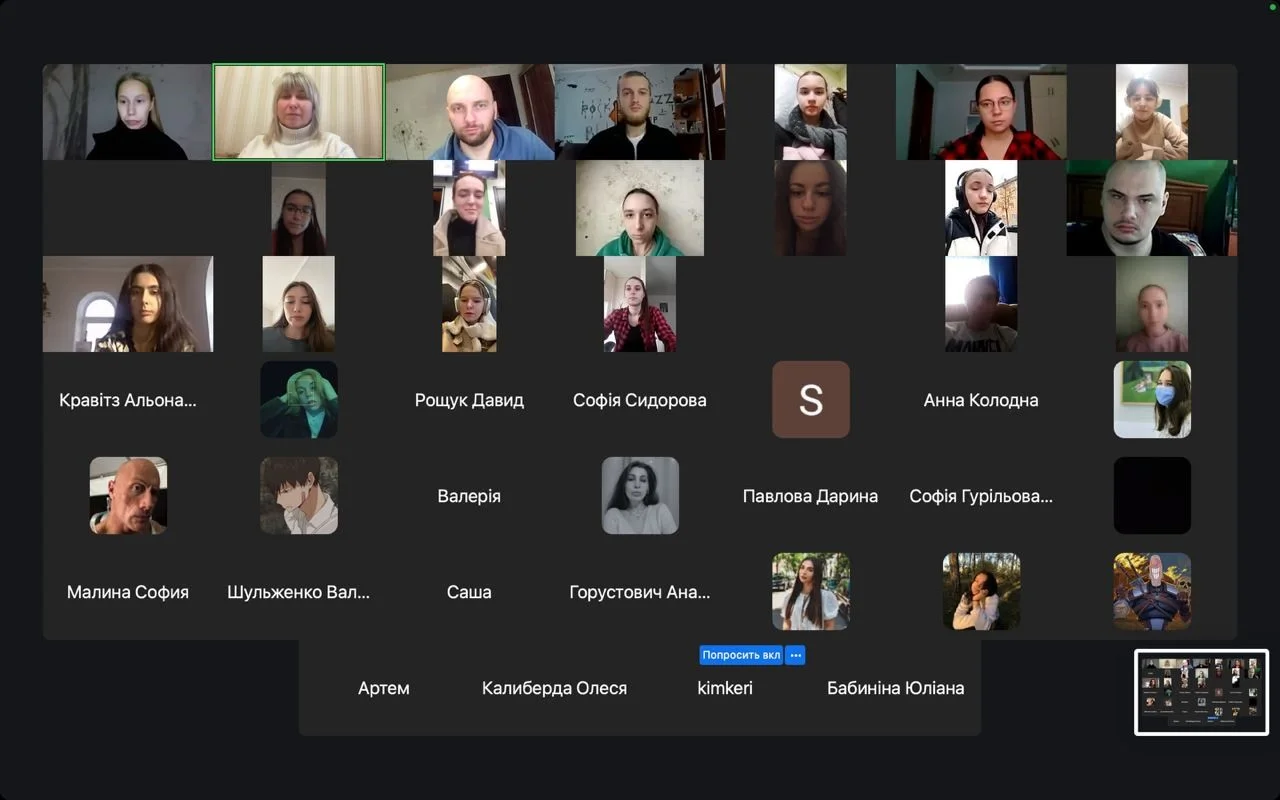Select the Малина София participant tile
This screenshot has height=800, width=1280.
(x=128, y=592)
